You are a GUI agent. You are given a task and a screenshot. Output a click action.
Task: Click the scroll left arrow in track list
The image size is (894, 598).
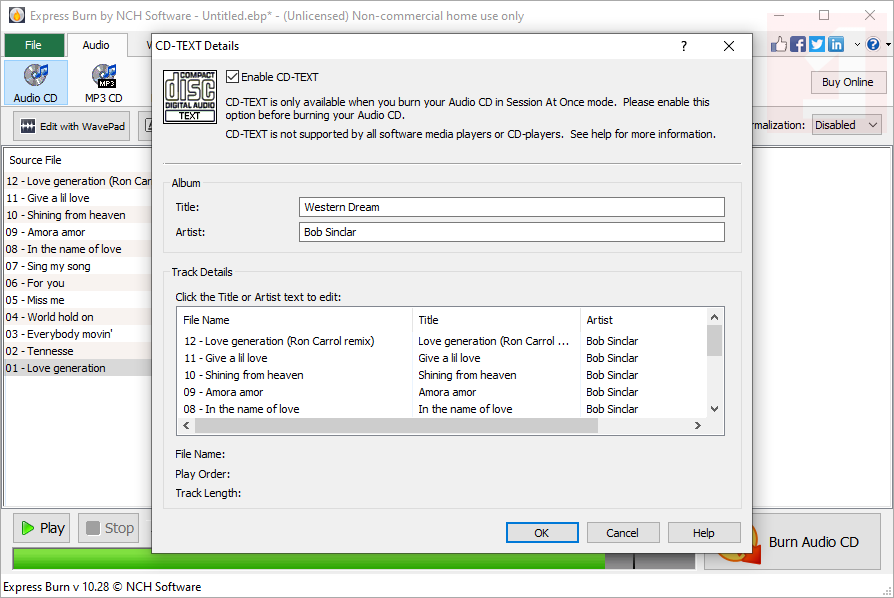tap(186, 425)
